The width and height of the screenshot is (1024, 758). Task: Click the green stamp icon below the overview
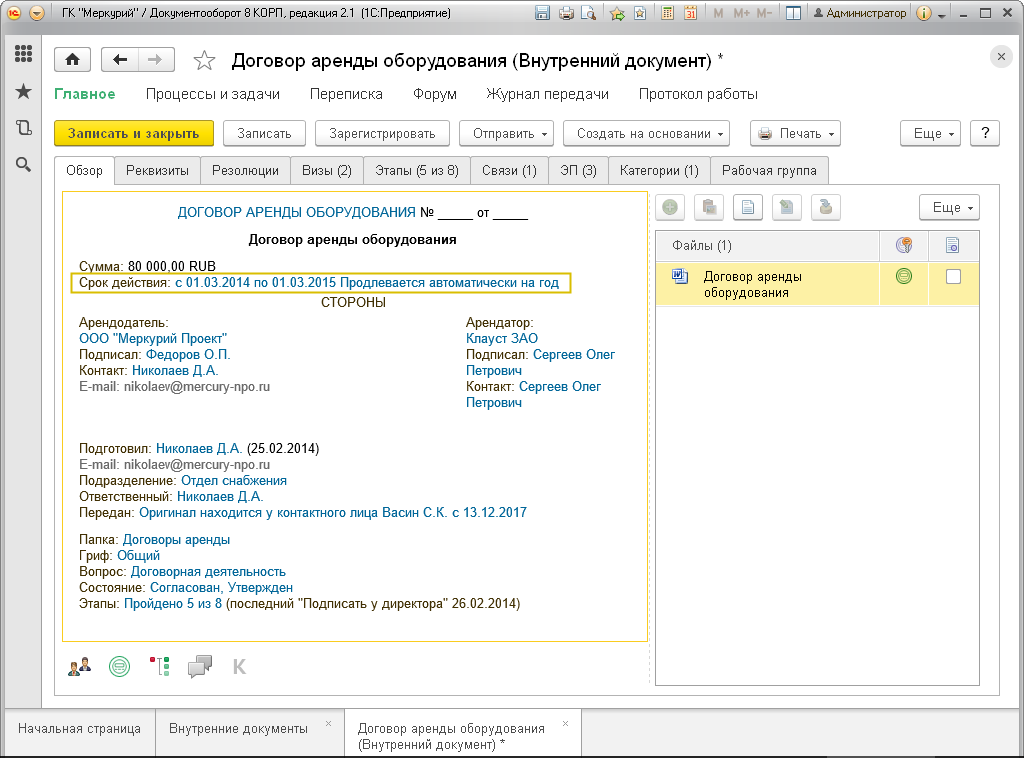[120, 667]
